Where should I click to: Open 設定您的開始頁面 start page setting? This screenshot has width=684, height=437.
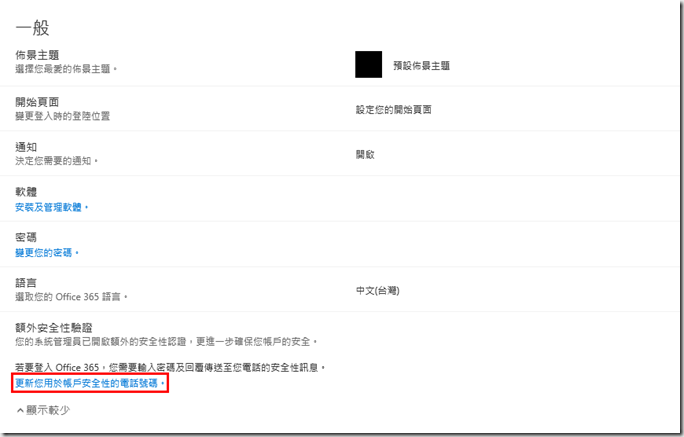coord(393,110)
